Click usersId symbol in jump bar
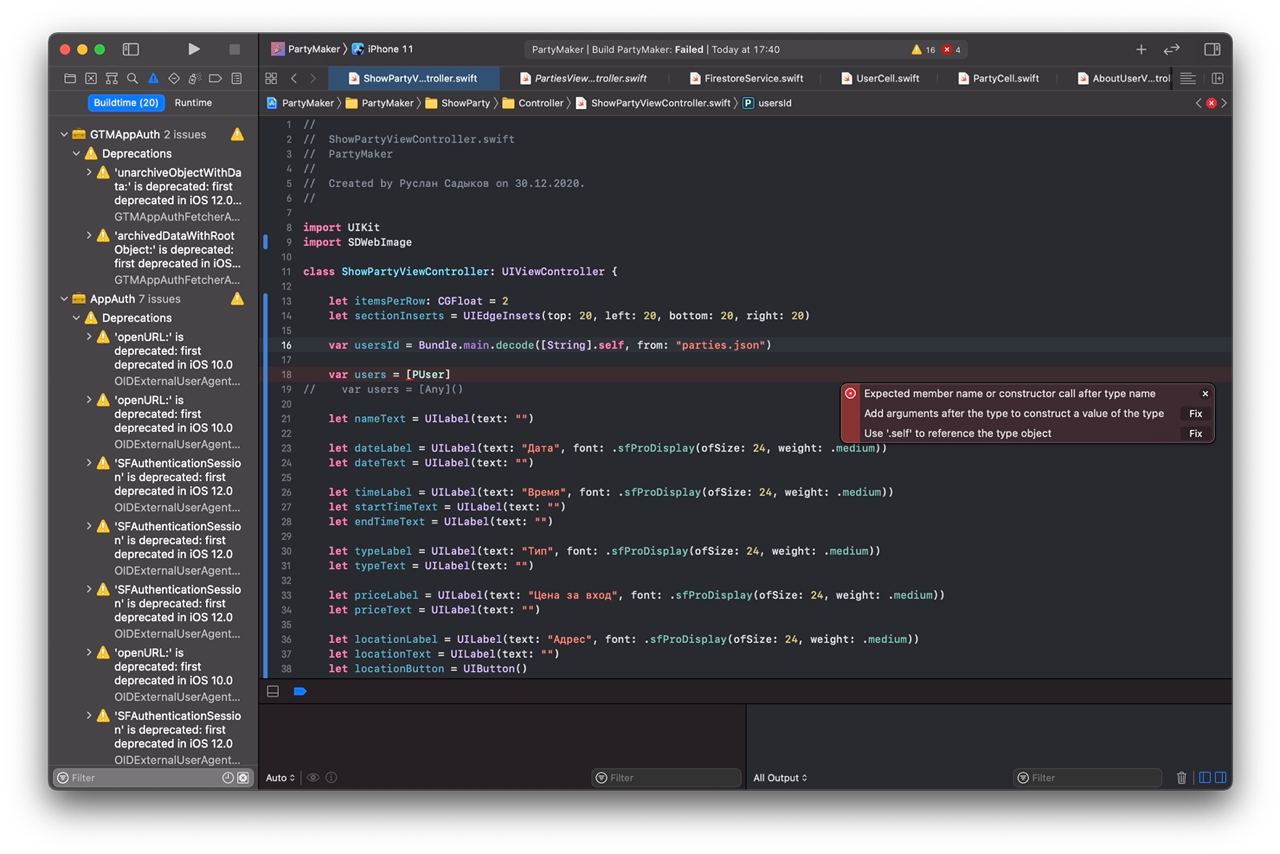 coord(767,103)
